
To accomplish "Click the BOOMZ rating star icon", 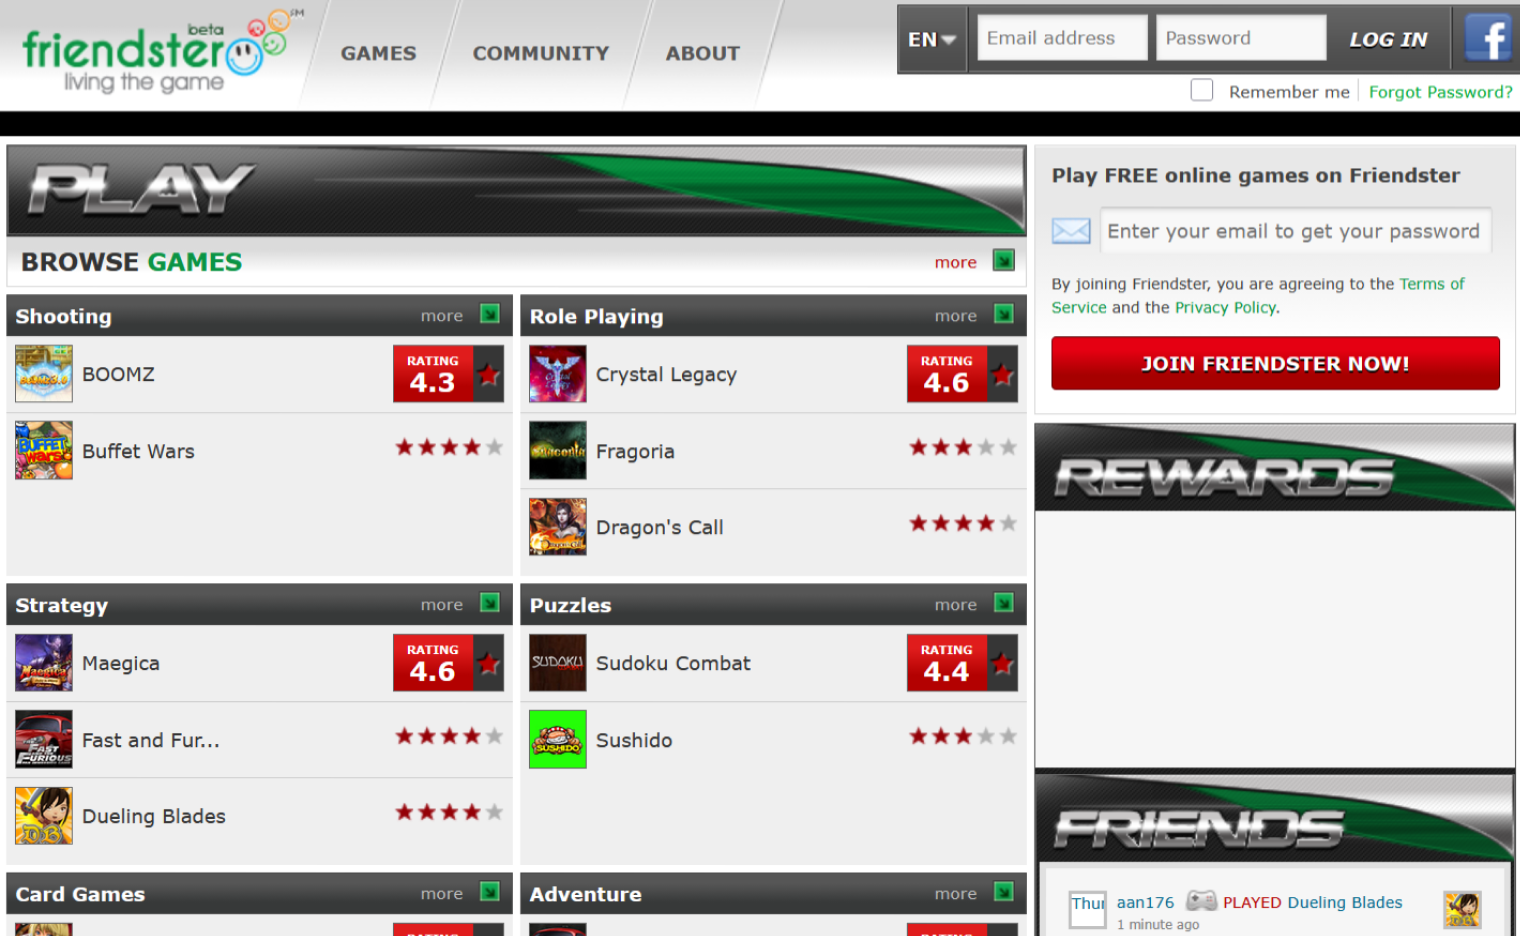I will (489, 374).
